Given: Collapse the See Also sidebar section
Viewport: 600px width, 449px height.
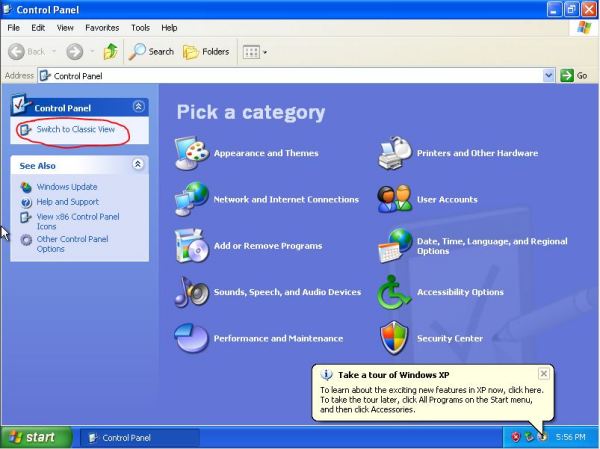Looking at the screenshot, I should click(x=138, y=164).
